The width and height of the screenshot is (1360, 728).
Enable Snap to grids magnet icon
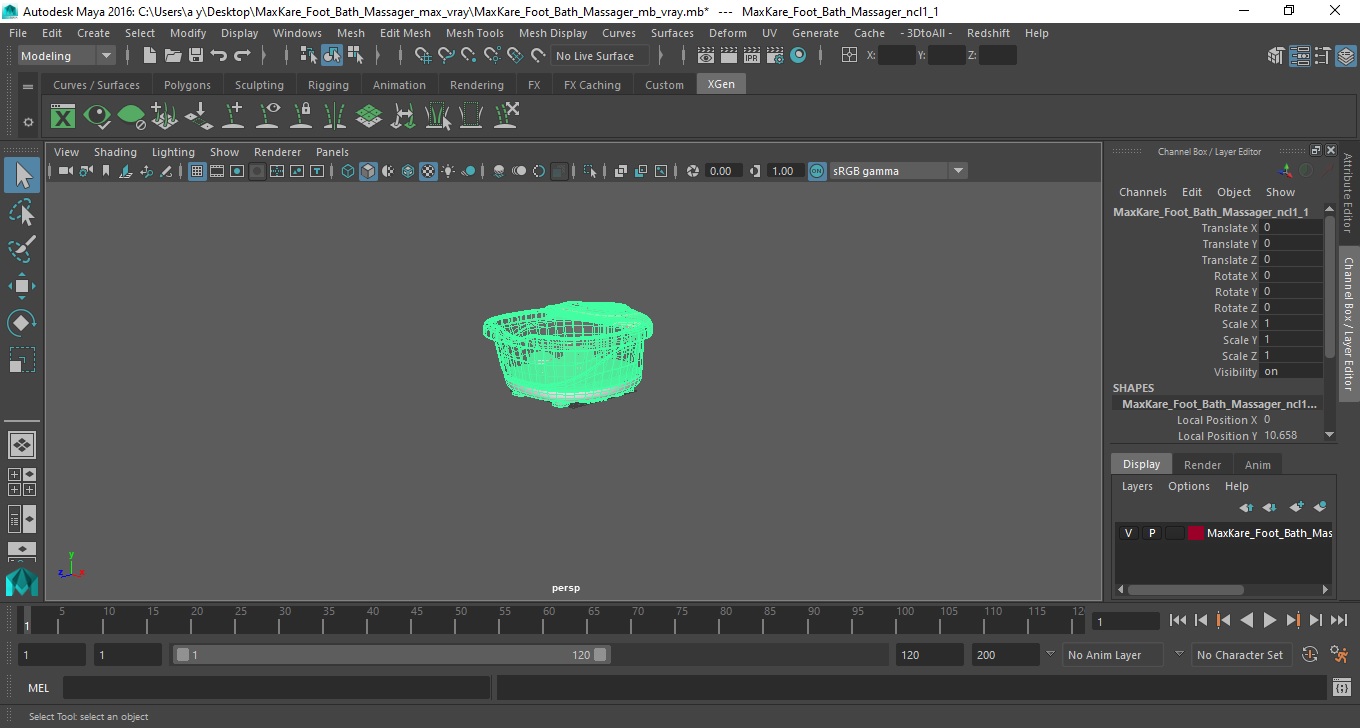(x=423, y=56)
